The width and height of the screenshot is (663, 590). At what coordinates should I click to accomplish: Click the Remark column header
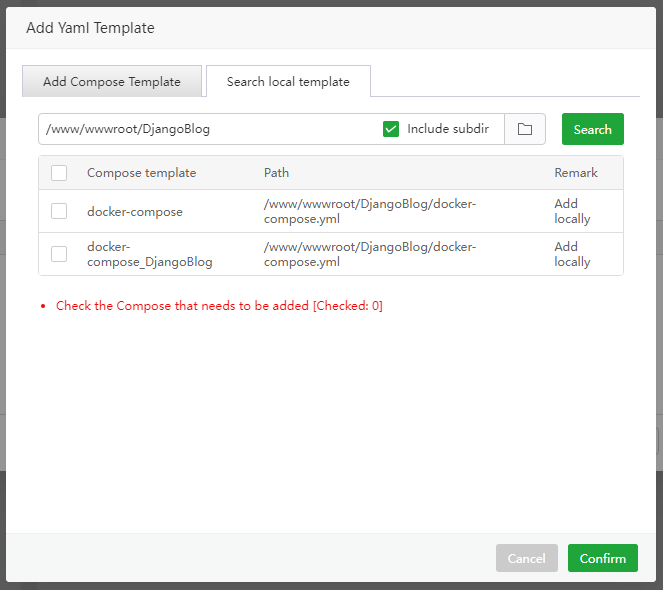(576, 173)
